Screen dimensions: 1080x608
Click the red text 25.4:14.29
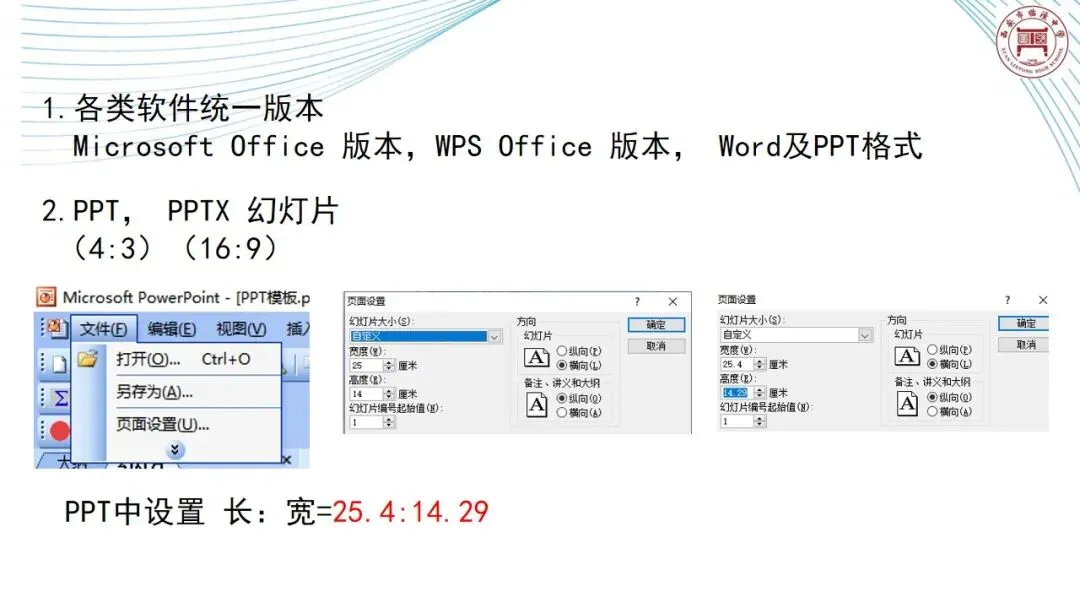coord(411,512)
